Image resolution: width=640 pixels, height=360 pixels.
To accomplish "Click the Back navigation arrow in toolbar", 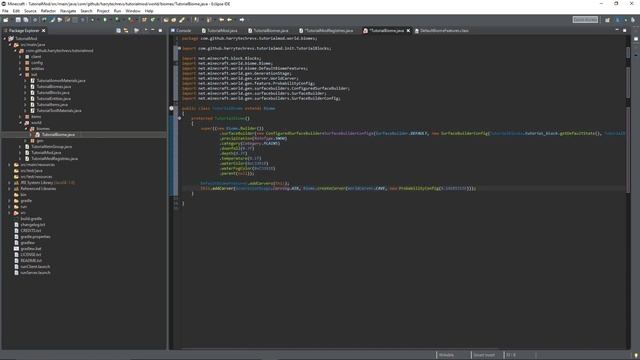I will pyautogui.click(x=229, y=20).
